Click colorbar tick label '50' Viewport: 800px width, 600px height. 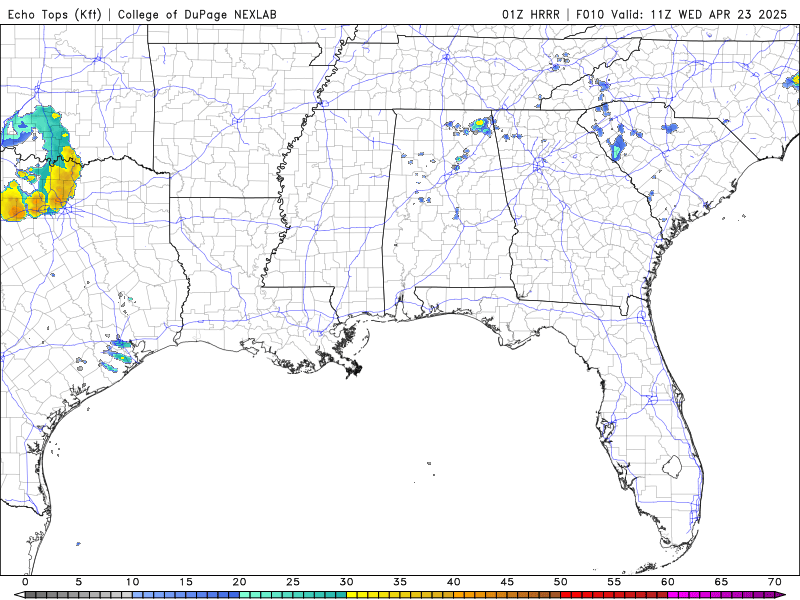tap(561, 582)
